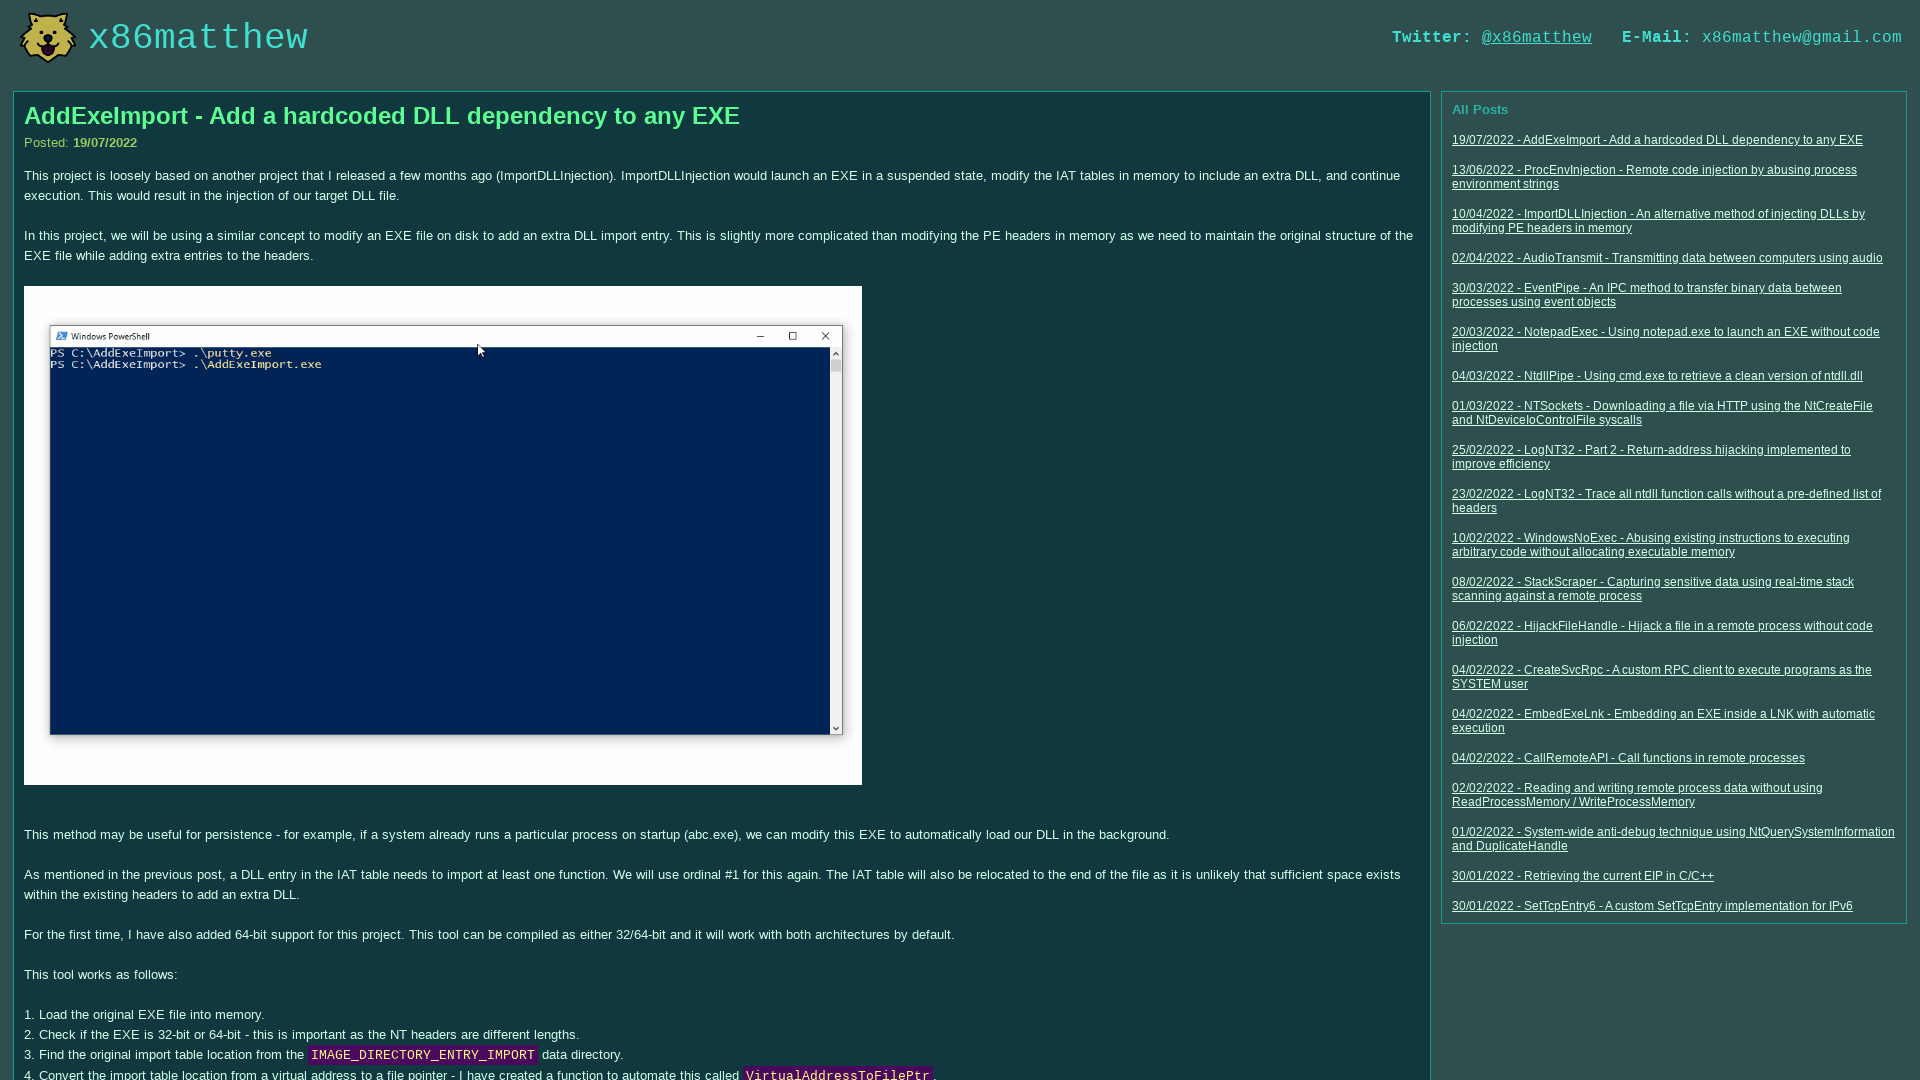Click the x86matthew@gmail.com email address
The width and height of the screenshot is (1920, 1080).
point(1802,37)
